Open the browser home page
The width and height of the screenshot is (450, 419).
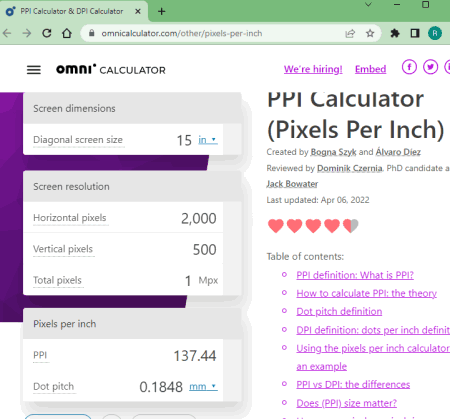67,33
